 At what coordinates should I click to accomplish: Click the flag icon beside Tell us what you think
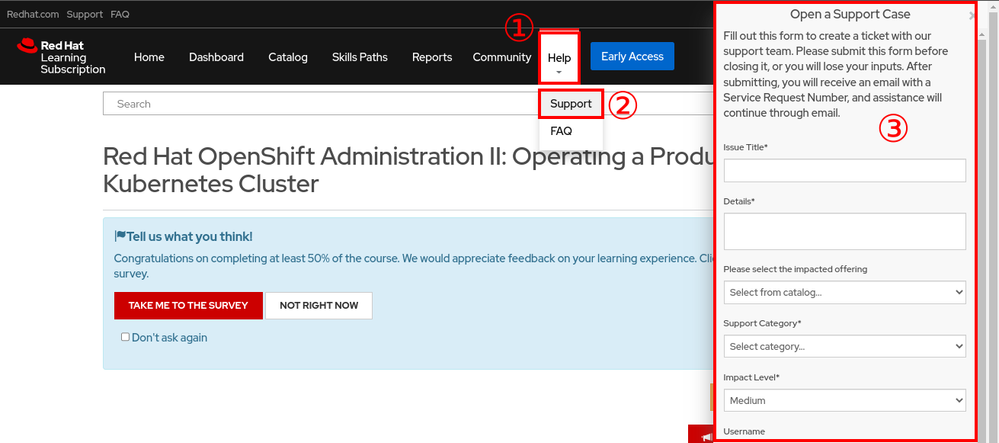coord(120,237)
